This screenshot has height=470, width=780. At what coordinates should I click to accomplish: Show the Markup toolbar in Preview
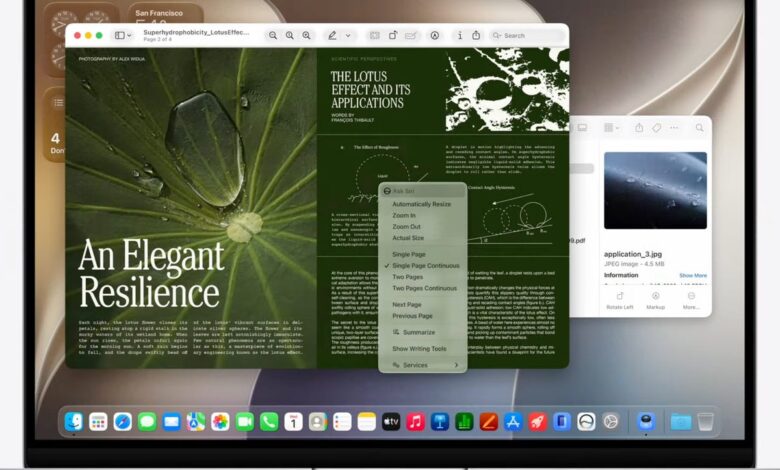pos(435,35)
